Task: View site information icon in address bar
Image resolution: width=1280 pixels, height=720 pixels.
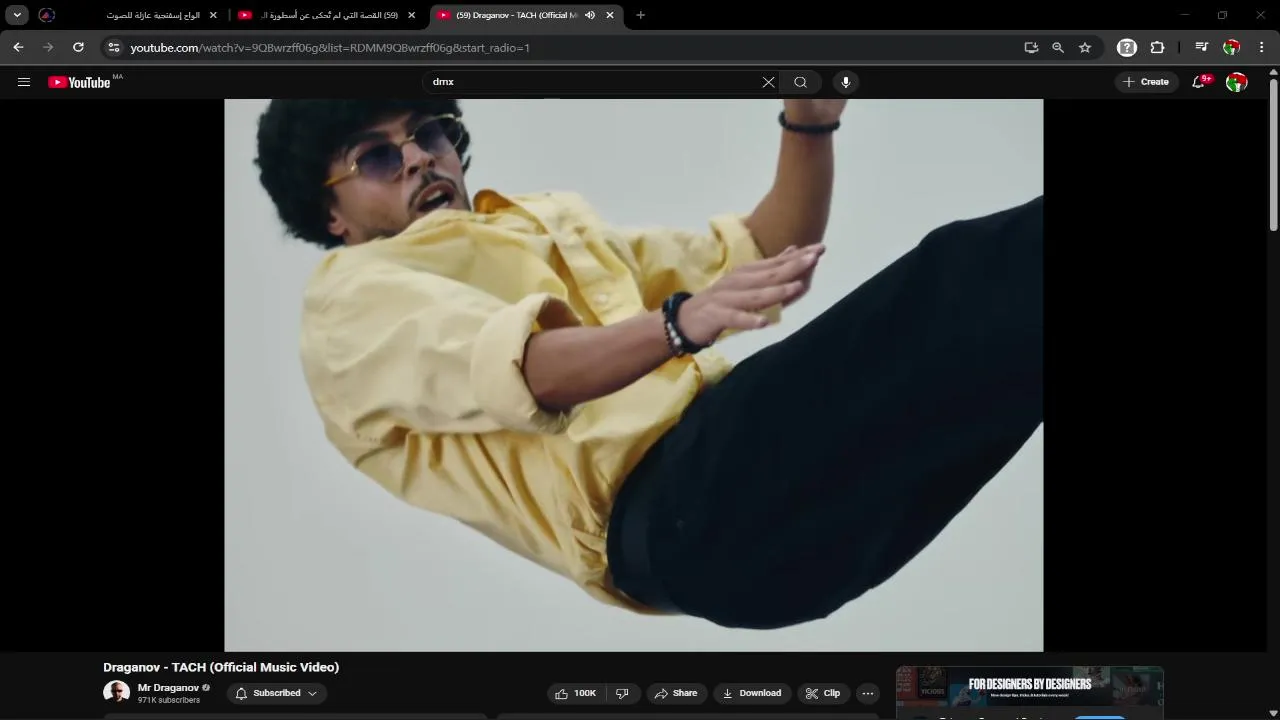Action: 114,47
